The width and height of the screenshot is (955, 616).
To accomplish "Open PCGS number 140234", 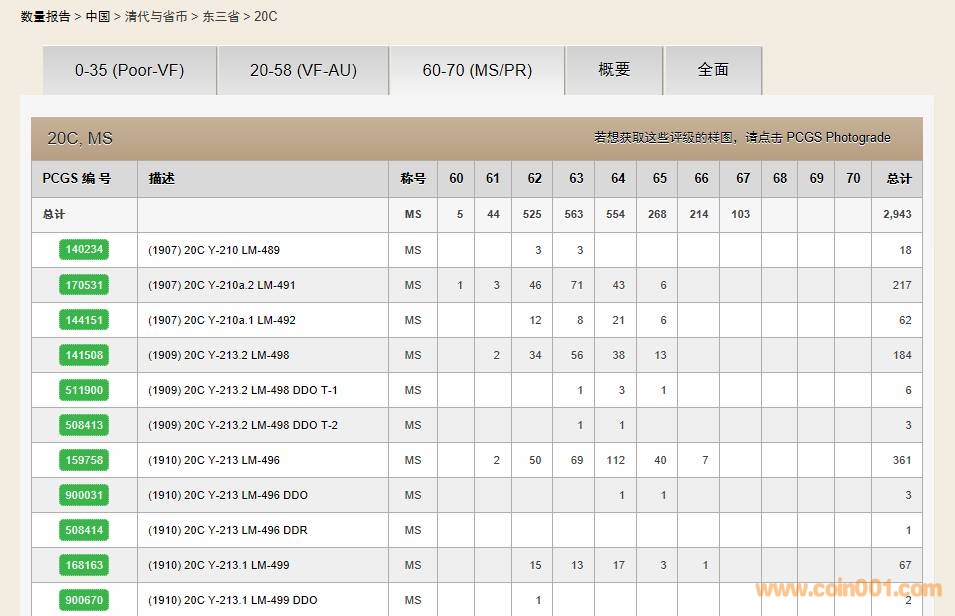I will click(84, 250).
